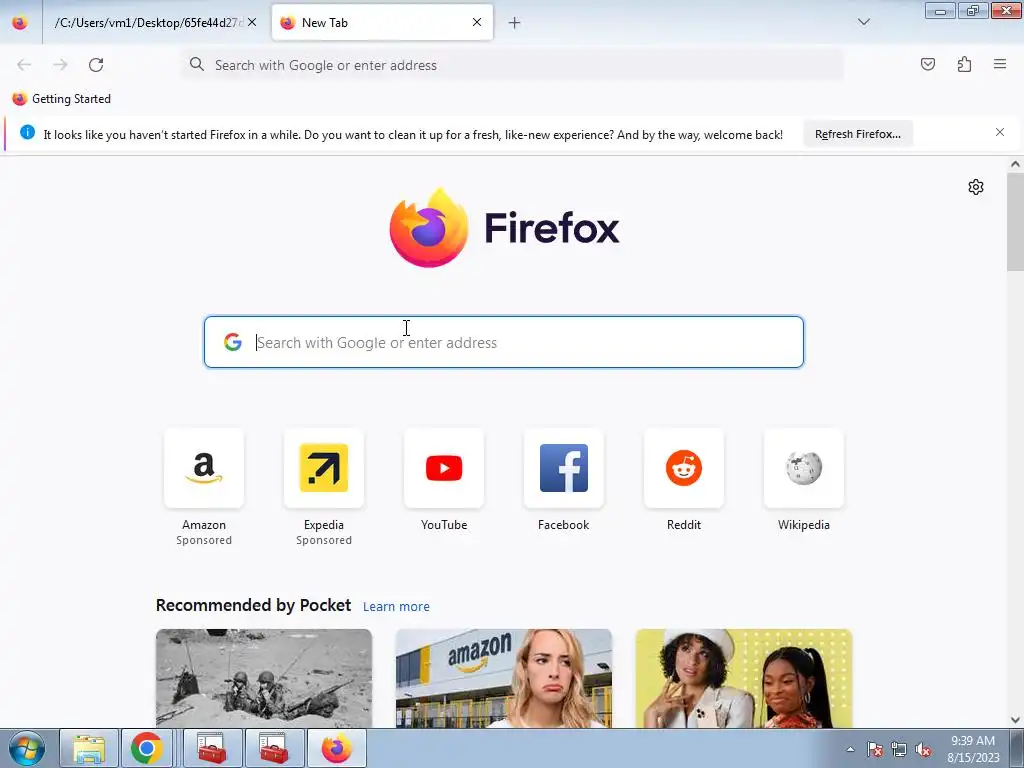Open Save to Pocket icon in toolbar
The height and width of the screenshot is (768, 1024).
[x=927, y=64]
